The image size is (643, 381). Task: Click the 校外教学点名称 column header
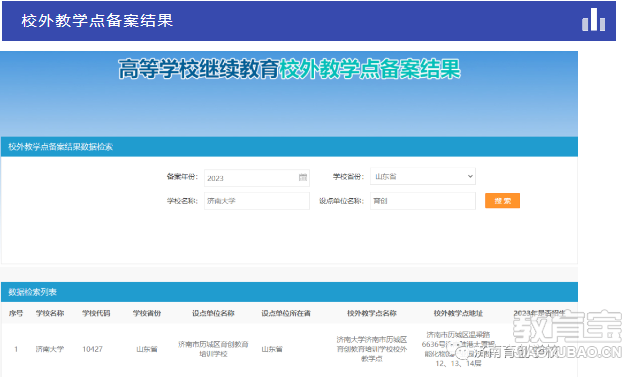tap(372, 313)
